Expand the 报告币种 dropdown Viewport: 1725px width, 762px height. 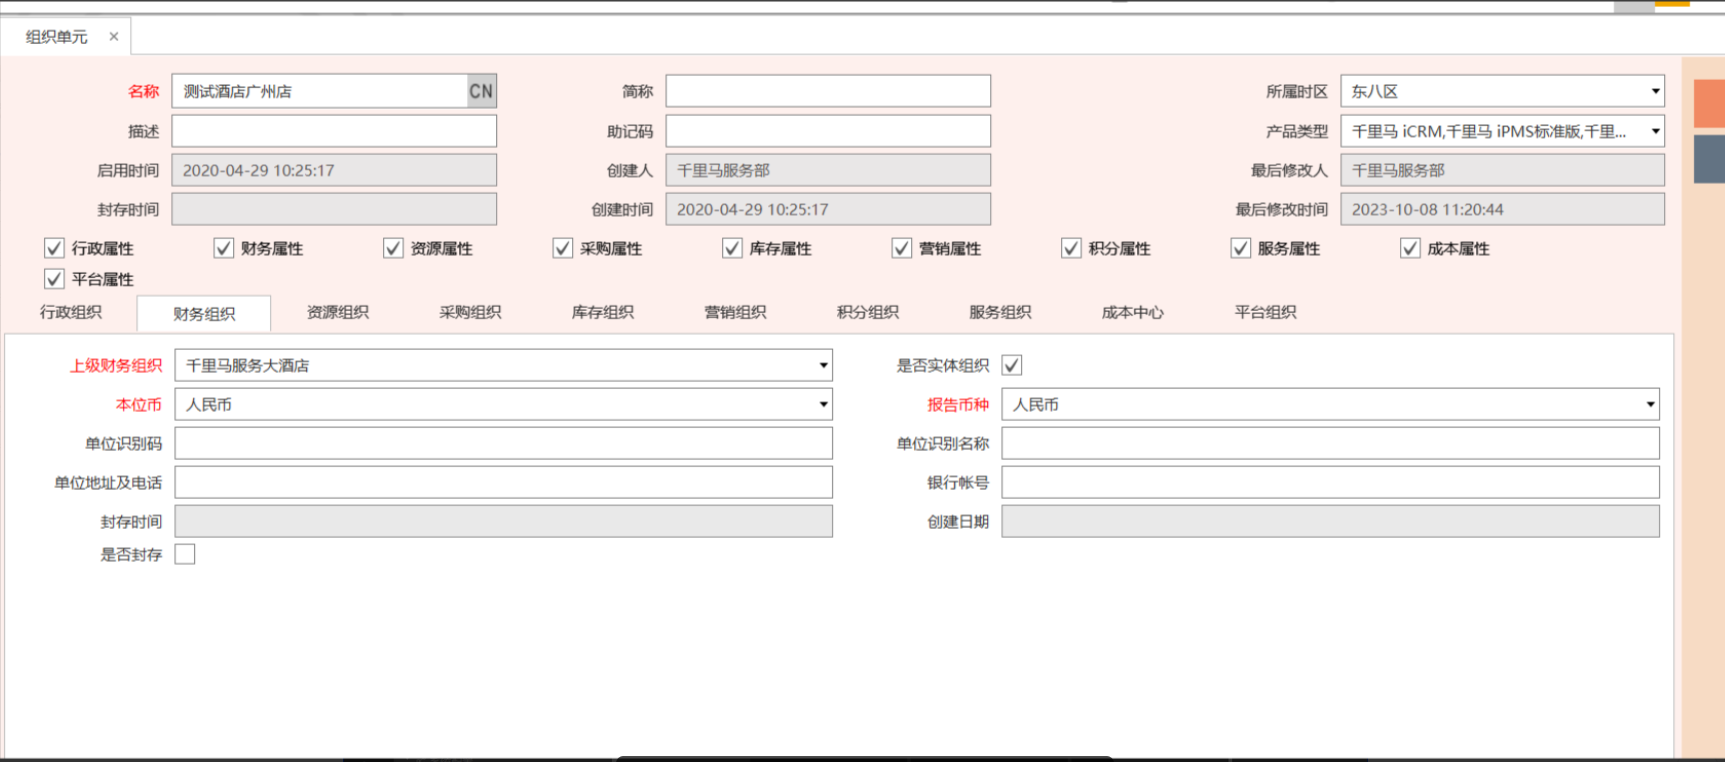click(x=1650, y=404)
